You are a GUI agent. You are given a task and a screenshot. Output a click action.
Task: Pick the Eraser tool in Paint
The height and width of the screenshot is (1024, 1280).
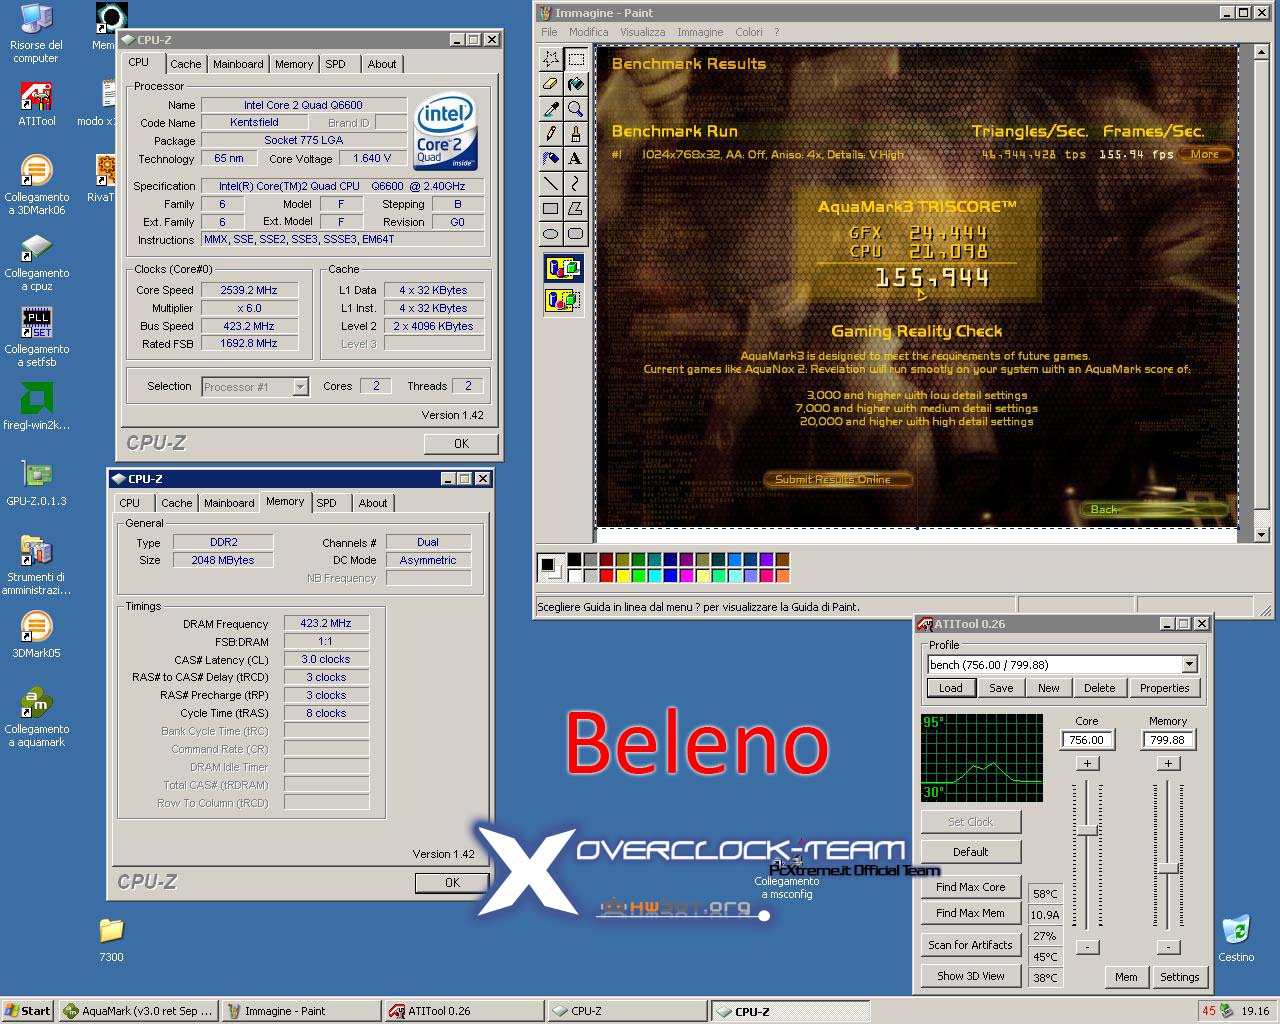tap(550, 84)
